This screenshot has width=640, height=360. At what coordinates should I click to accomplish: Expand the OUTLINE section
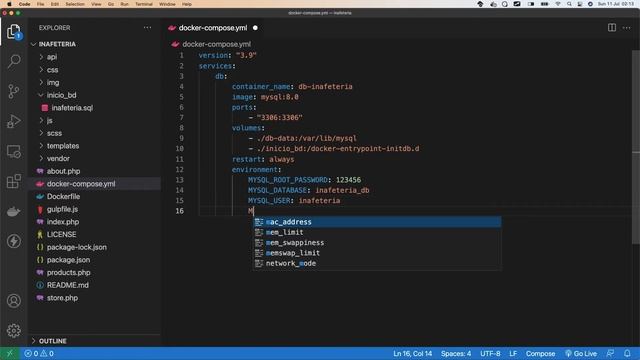tap(53, 341)
